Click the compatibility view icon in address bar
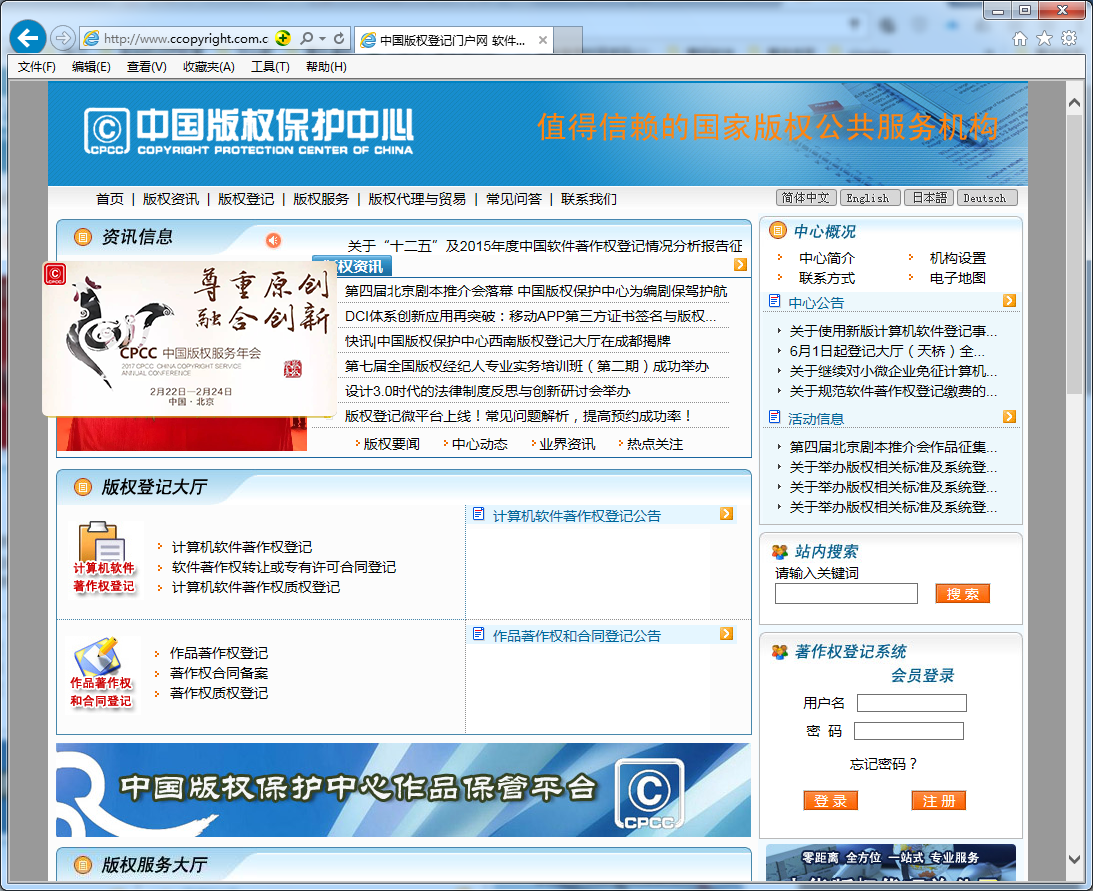 [283, 38]
